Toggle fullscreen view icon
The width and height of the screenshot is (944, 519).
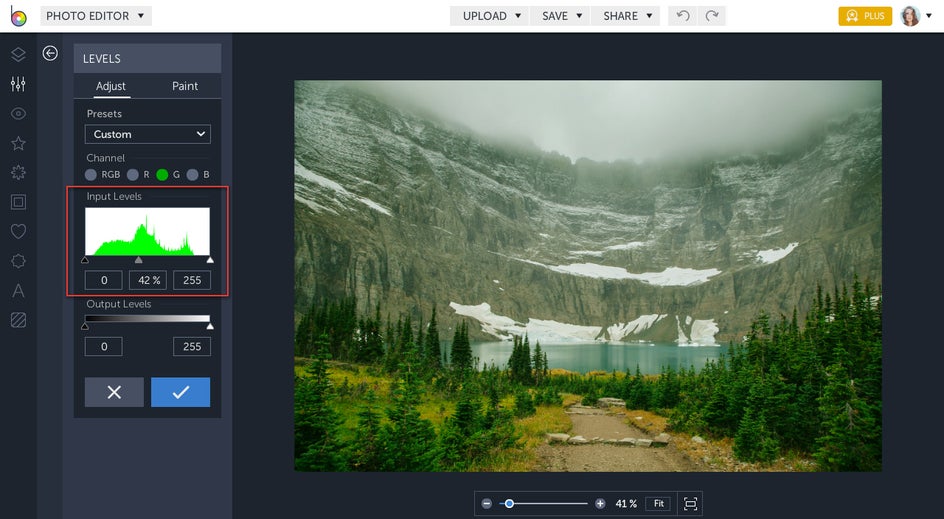pyautogui.click(x=691, y=503)
